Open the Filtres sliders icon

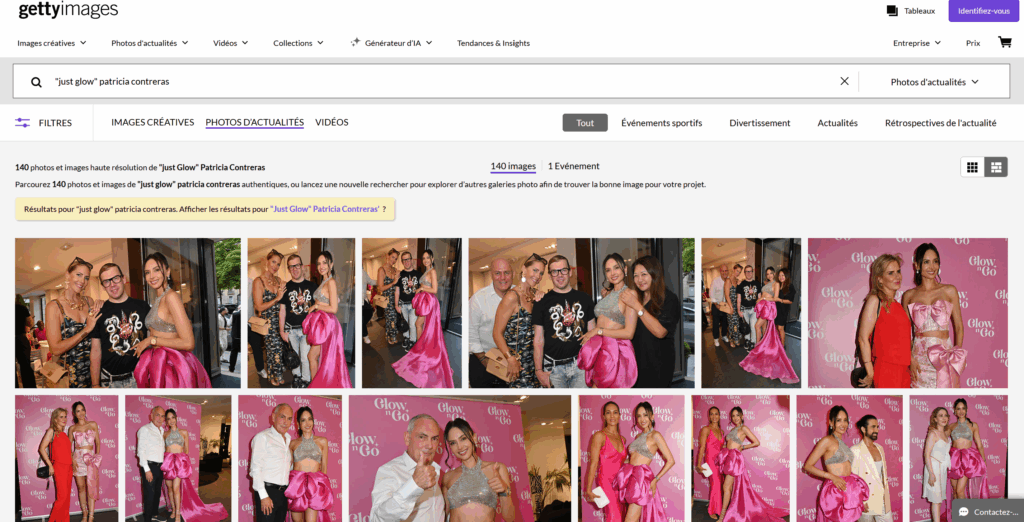click(x=23, y=123)
